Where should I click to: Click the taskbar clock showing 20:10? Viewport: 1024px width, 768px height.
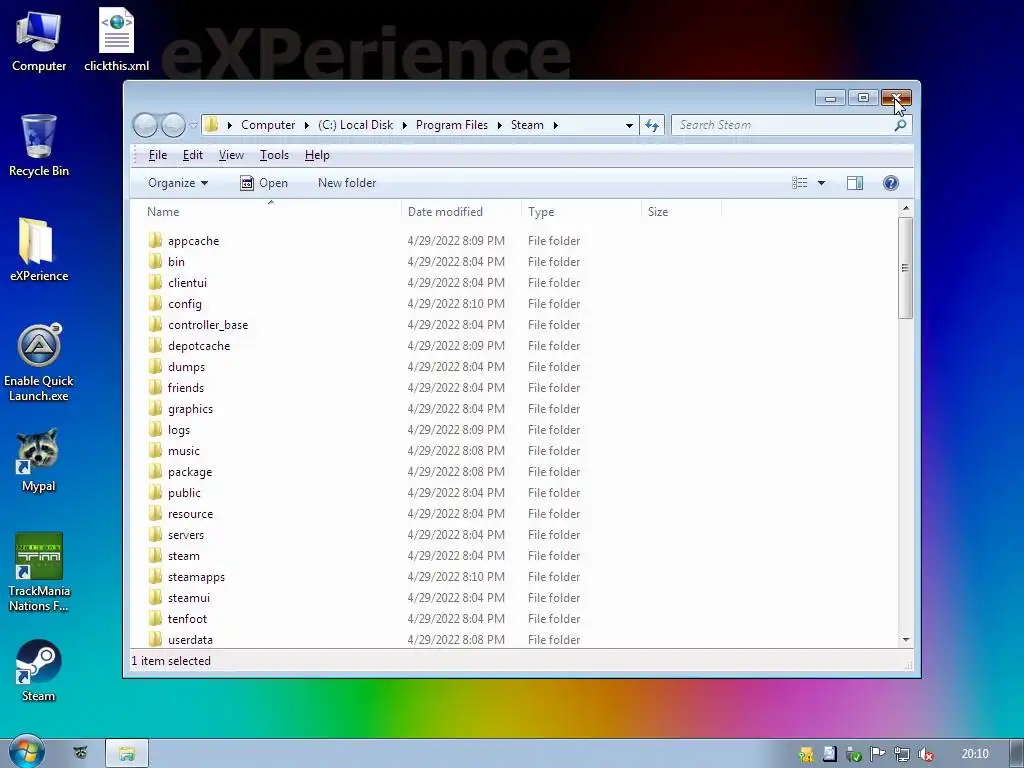point(974,754)
